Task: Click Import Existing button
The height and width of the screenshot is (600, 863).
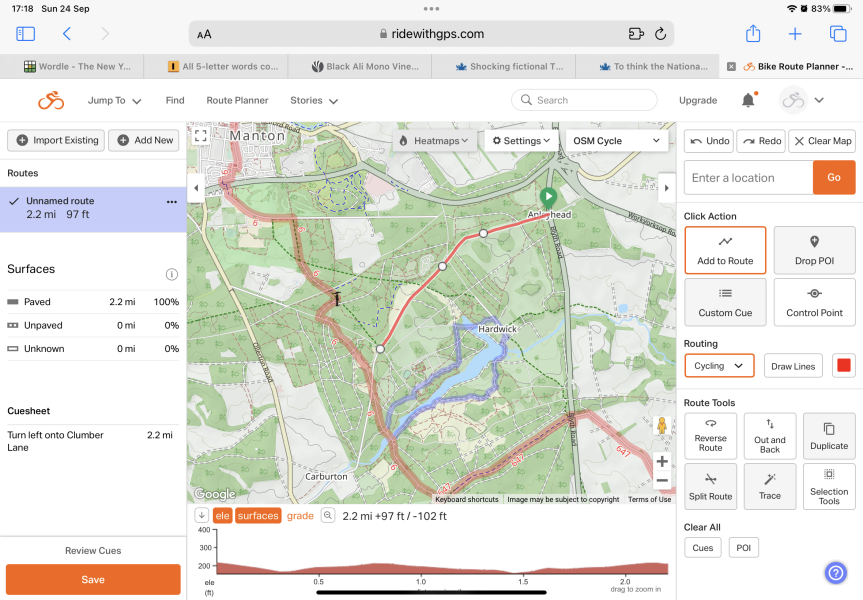Action: point(57,140)
